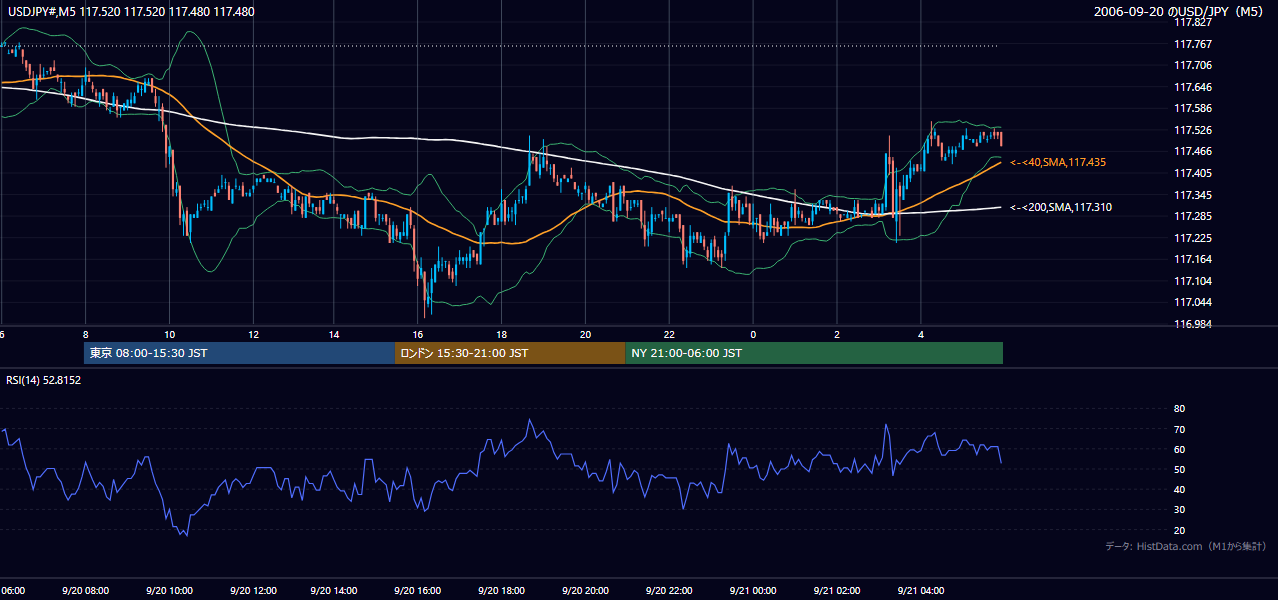Click the 40 SMA 117.435 label

click(1058, 162)
